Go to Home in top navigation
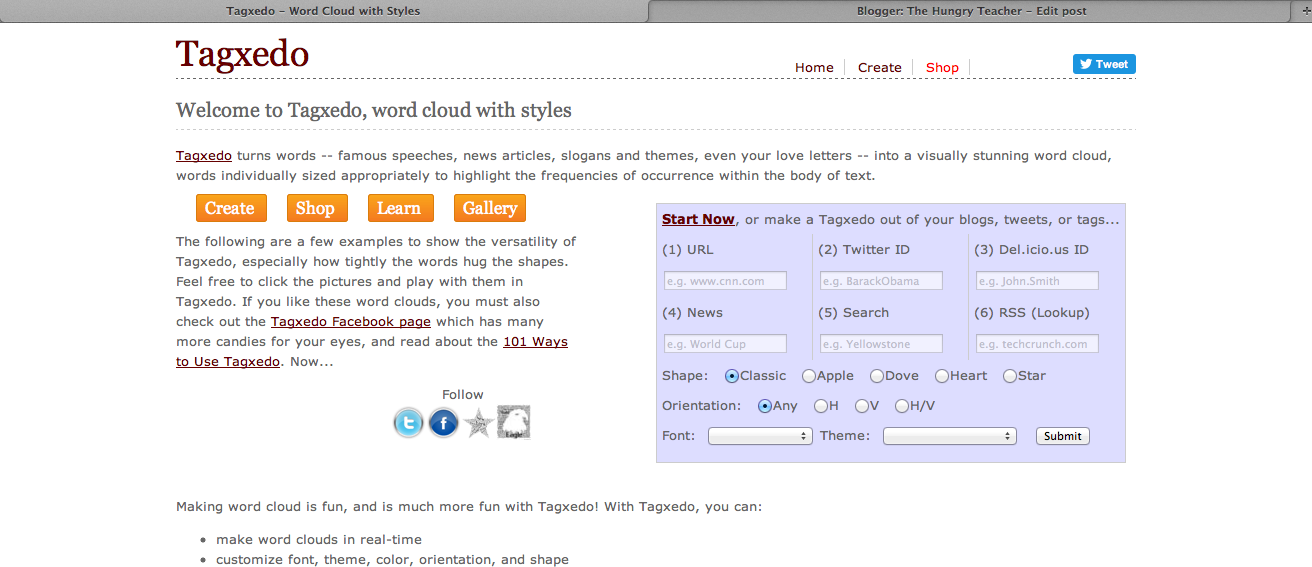Screen dimensions: 1312x567 (814, 67)
